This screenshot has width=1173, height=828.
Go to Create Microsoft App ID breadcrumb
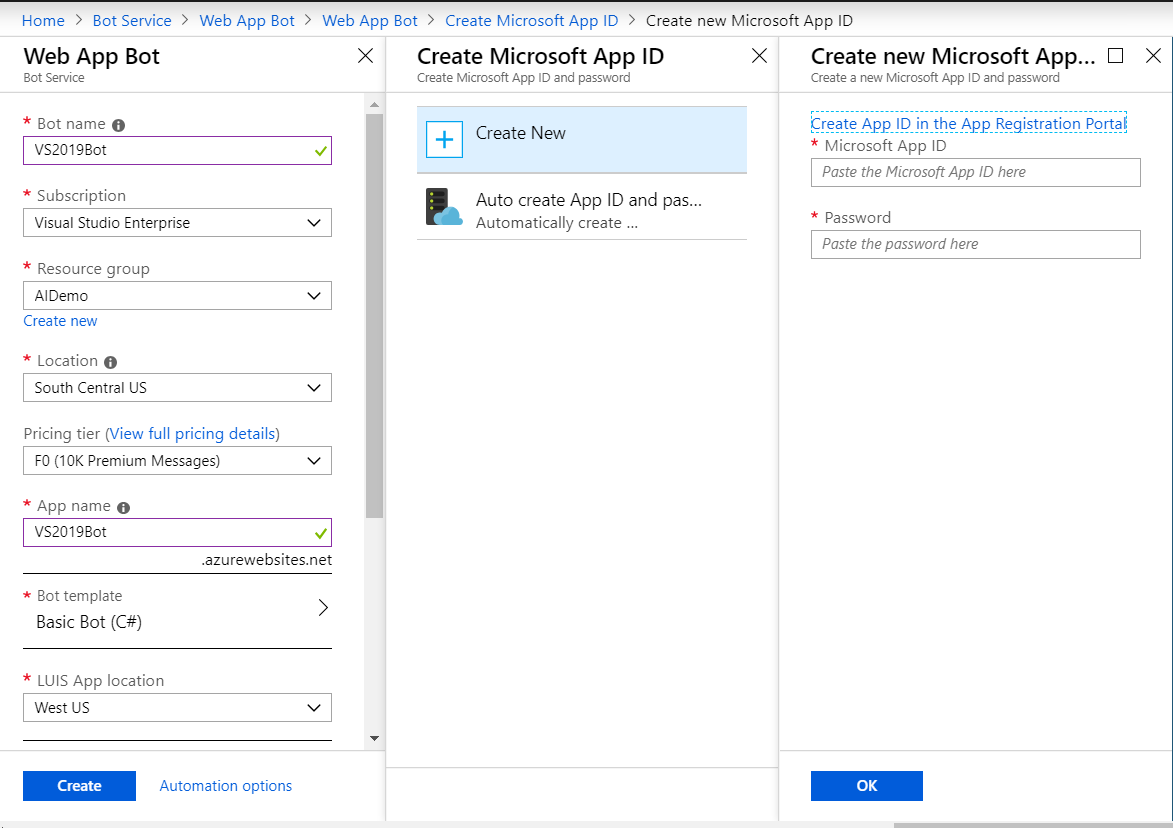532,21
